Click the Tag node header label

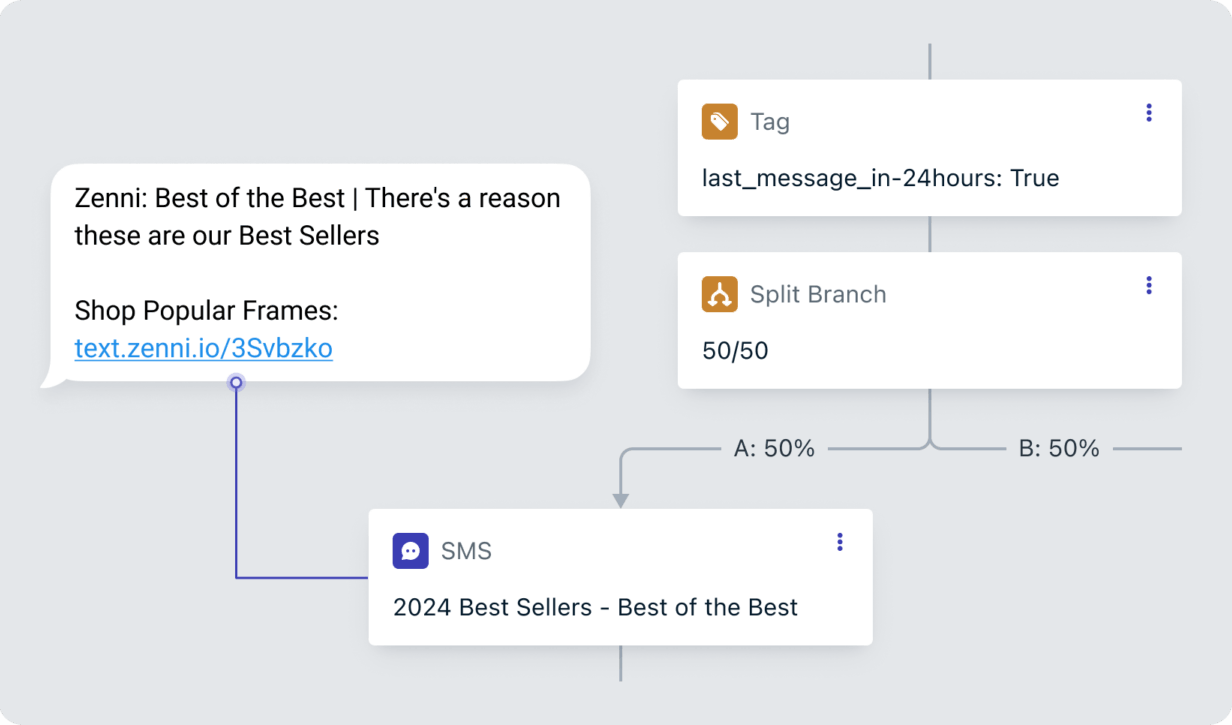pyautogui.click(x=770, y=121)
